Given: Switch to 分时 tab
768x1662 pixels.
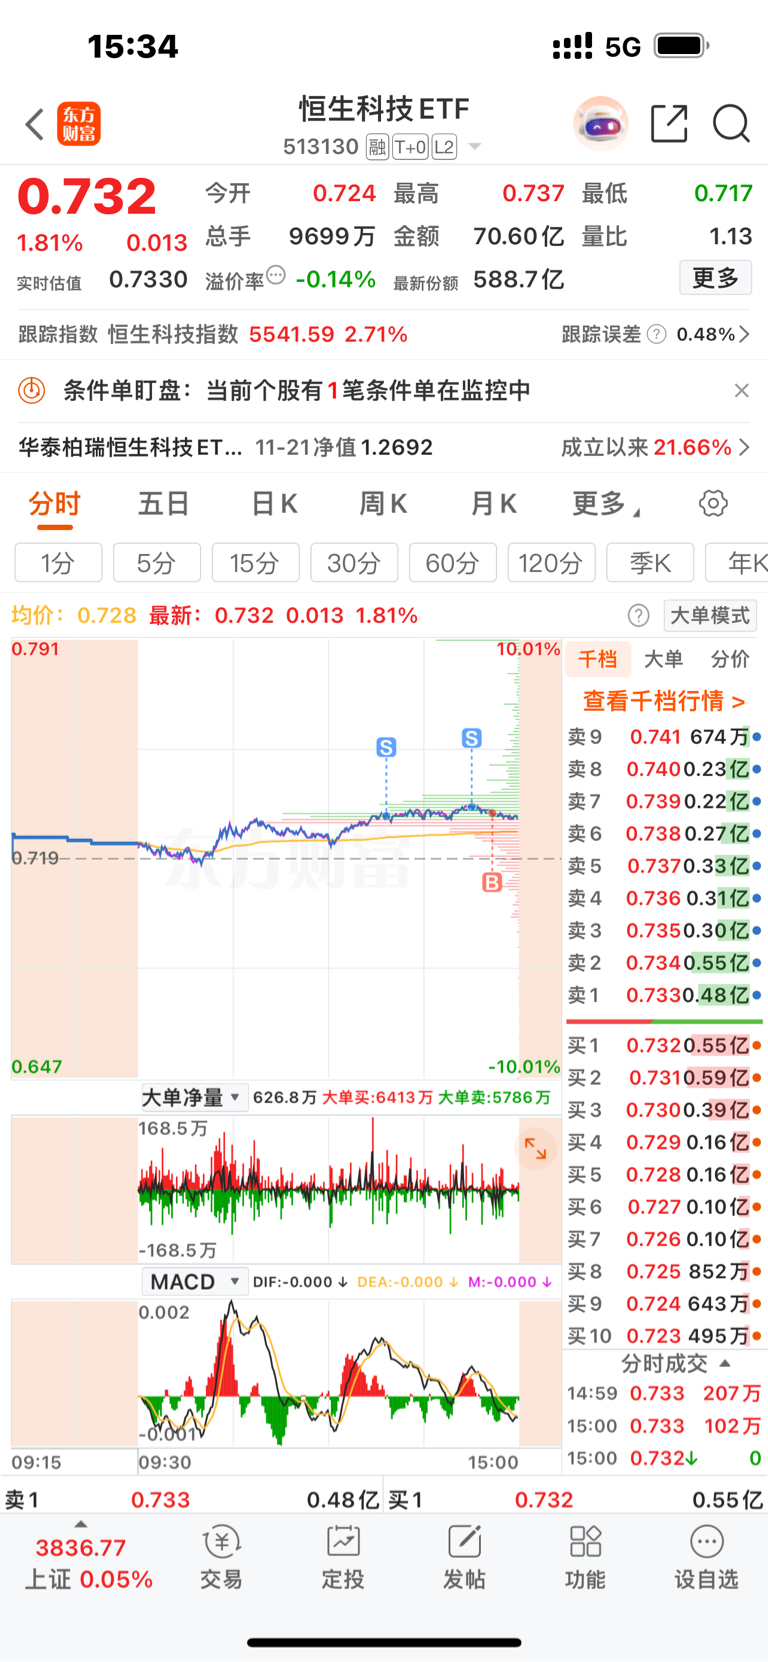Looking at the screenshot, I should (x=54, y=504).
